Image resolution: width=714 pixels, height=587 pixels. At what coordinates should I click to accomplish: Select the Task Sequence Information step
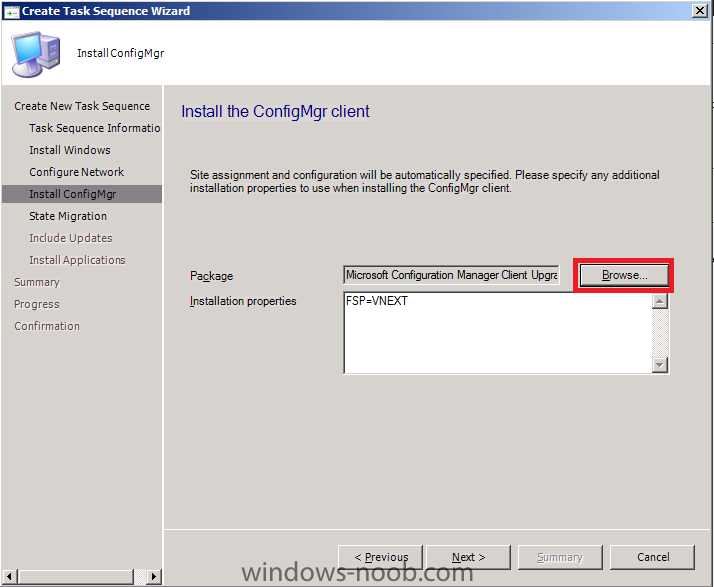(95, 128)
